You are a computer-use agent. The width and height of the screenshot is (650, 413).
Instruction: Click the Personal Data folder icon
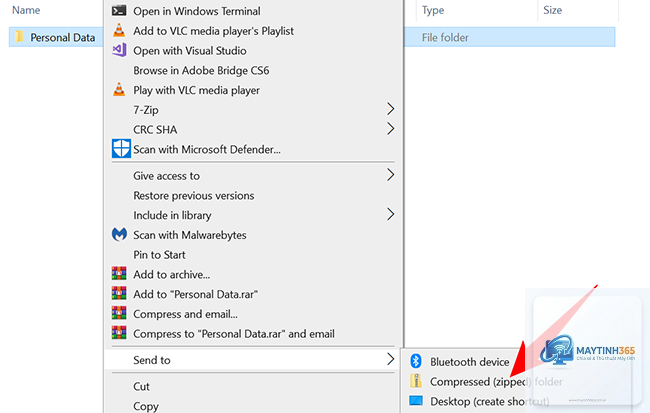coord(19,36)
